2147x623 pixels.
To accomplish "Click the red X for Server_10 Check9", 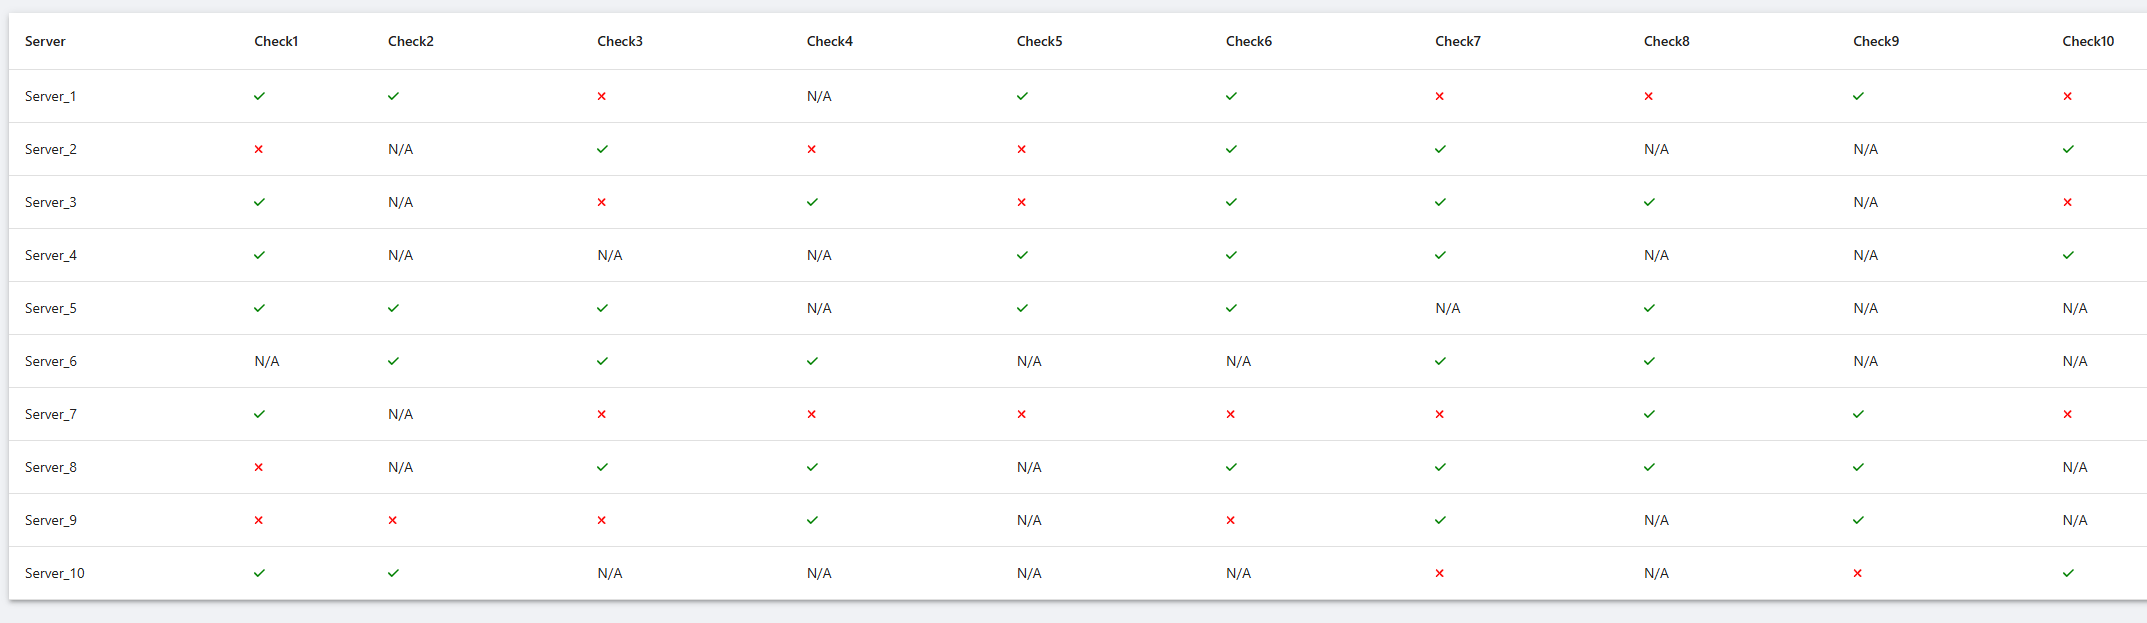I will click(1857, 573).
